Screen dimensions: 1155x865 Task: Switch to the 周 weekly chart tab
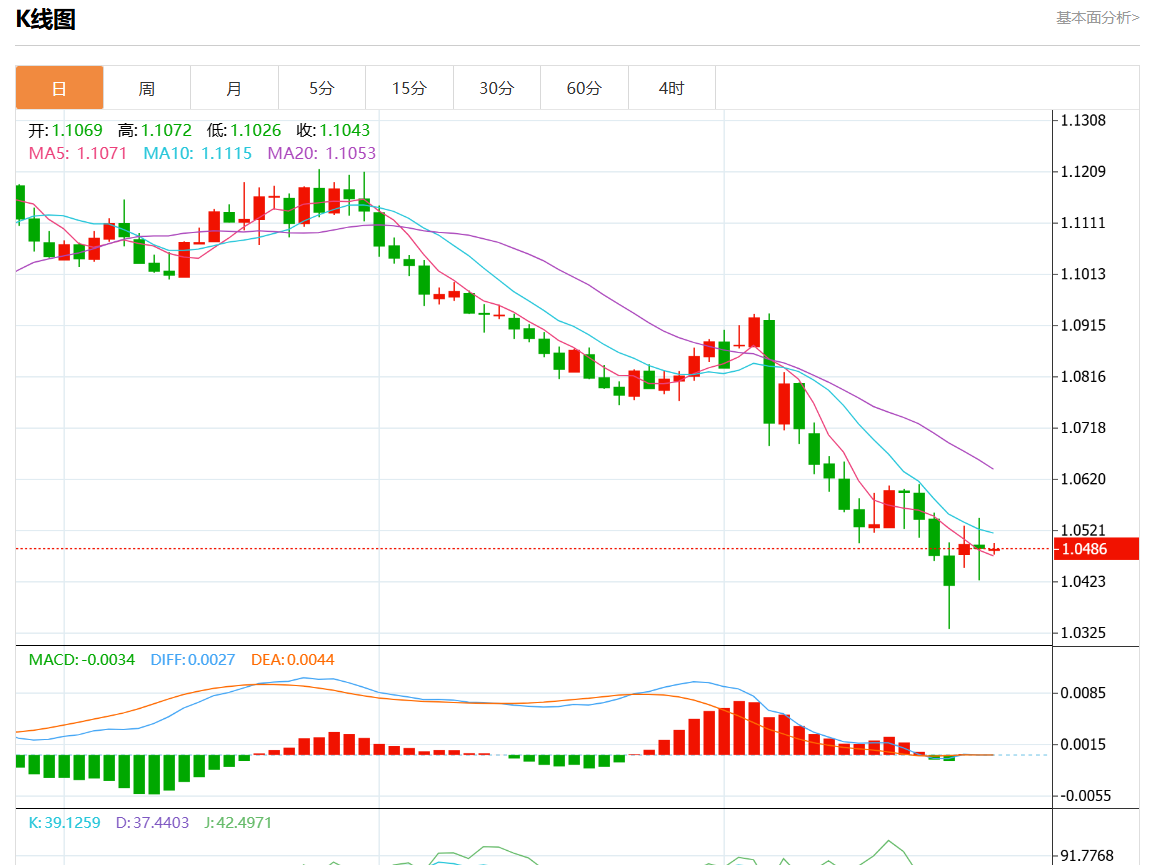[147, 88]
